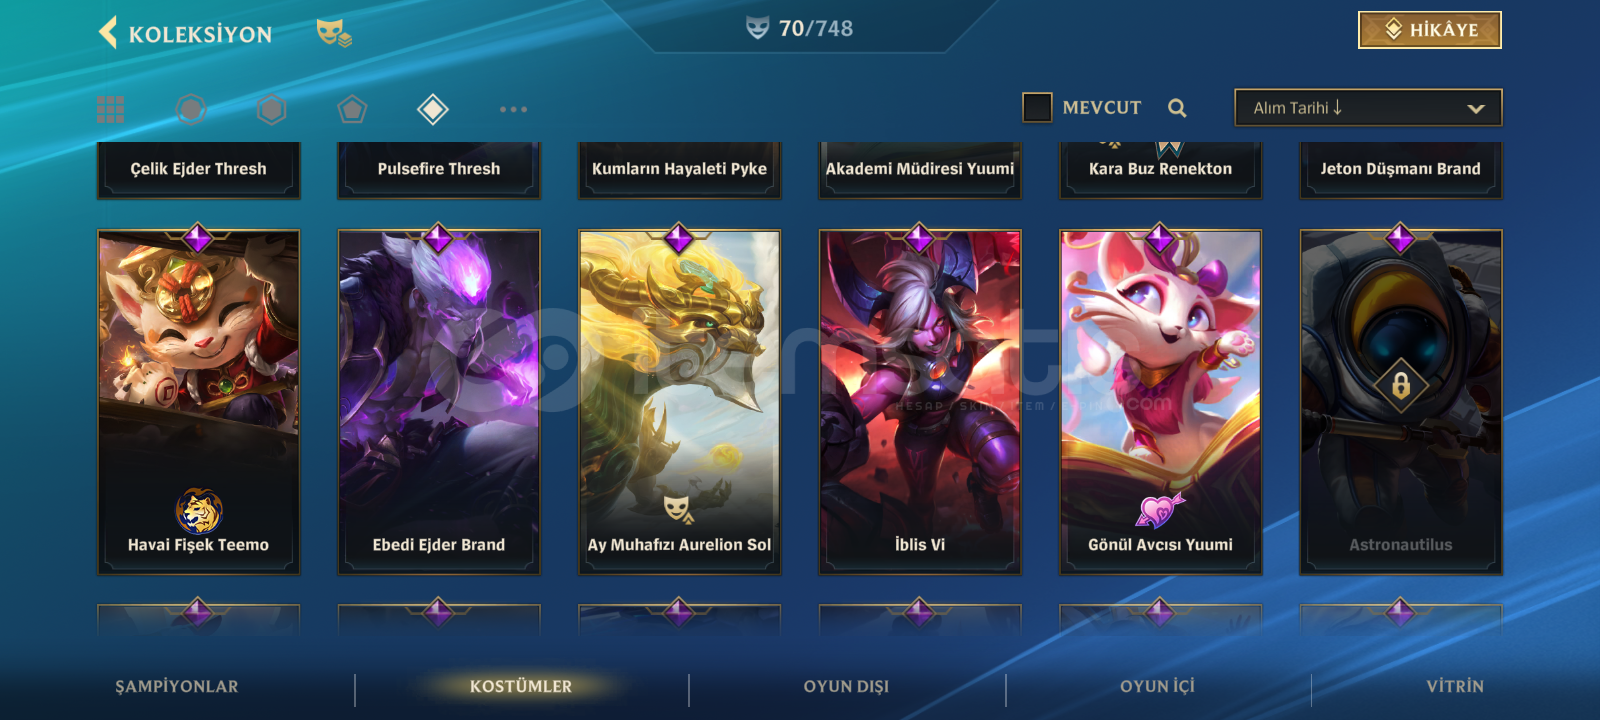Viewport: 1600px width, 720px height.
Task: Select the all-rarities grid filter icon
Action: [111, 109]
